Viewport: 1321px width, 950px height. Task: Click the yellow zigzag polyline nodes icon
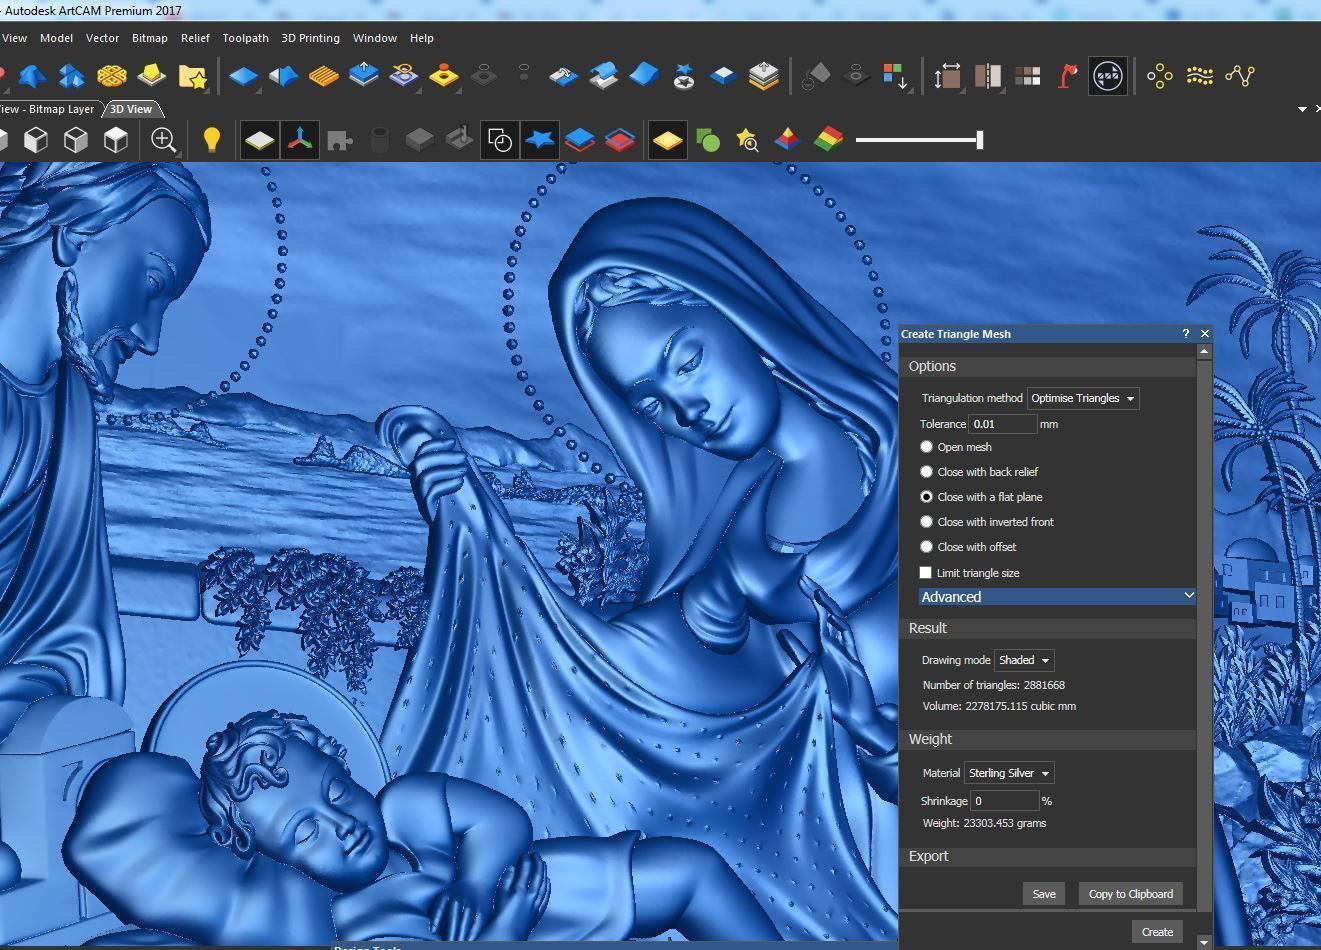tap(1240, 76)
